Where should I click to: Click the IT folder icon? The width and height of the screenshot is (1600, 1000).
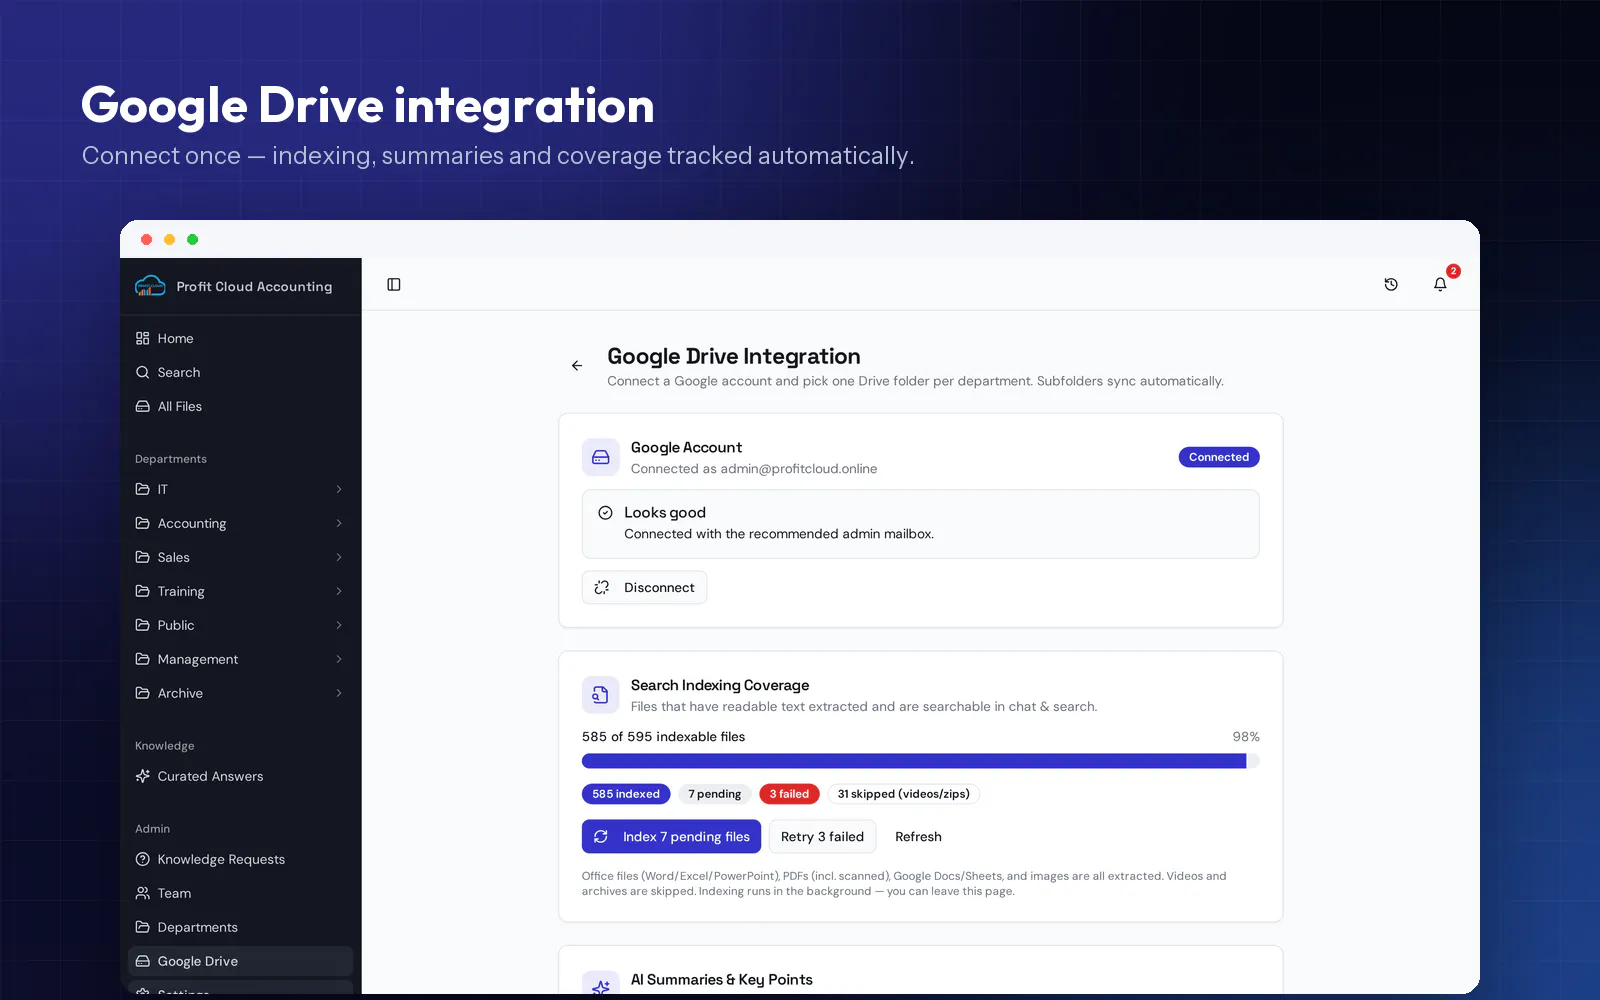tap(143, 490)
